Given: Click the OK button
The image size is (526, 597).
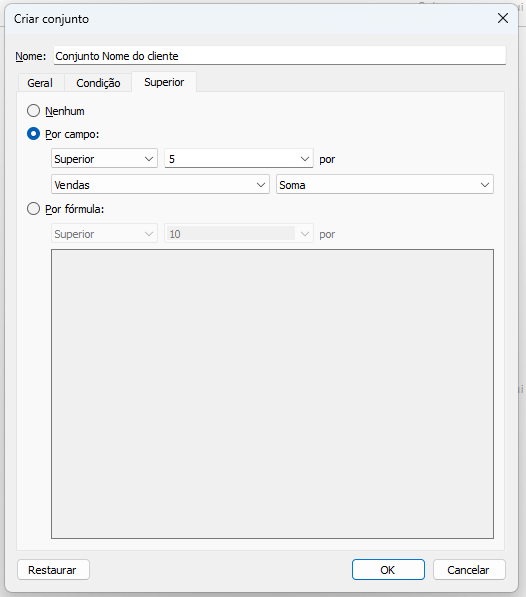Looking at the screenshot, I should point(388,570).
